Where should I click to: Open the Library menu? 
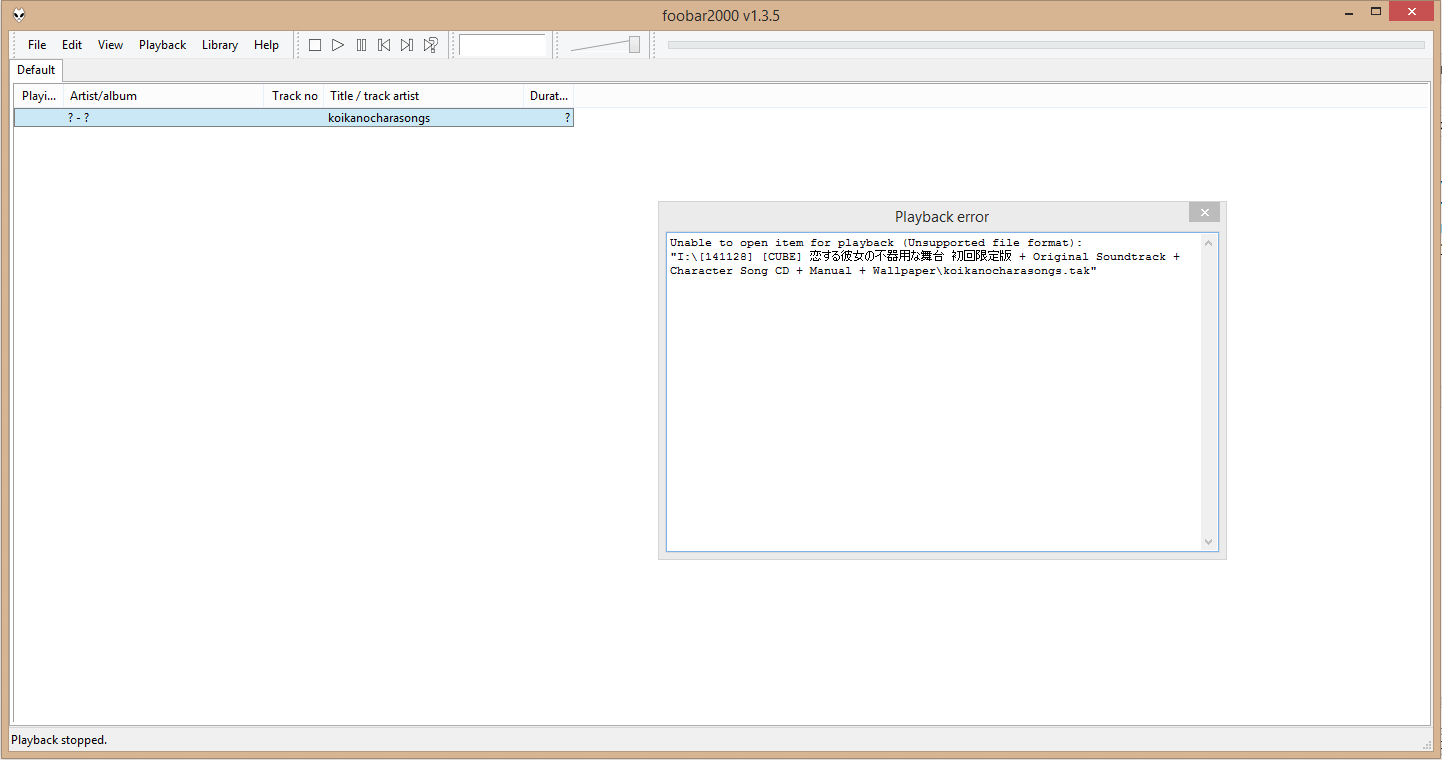click(x=220, y=45)
